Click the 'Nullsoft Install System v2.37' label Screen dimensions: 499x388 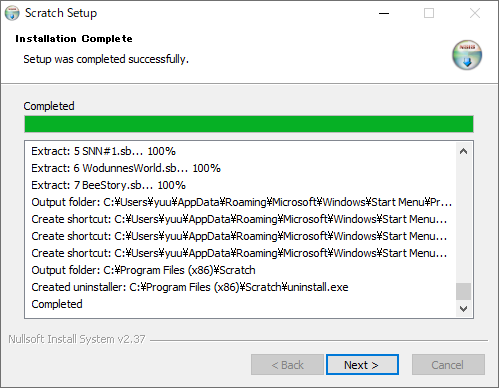(77, 339)
